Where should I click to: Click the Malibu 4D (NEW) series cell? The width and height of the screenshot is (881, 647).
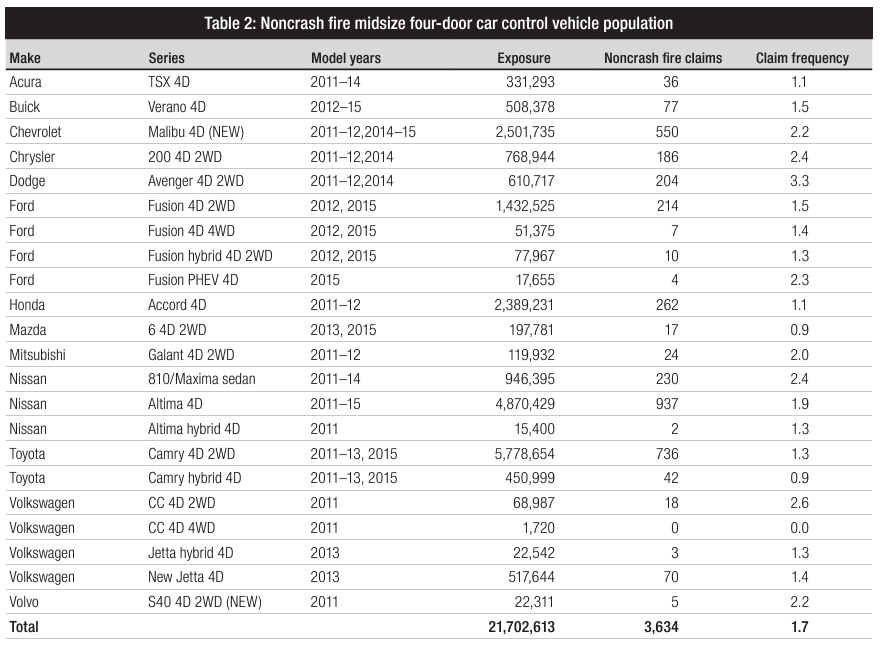pos(196,132)
